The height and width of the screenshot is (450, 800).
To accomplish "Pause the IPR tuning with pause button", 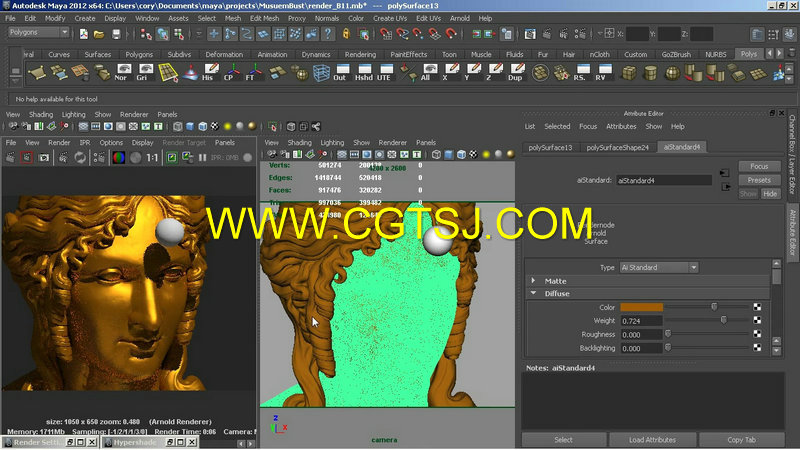I will coord(203,158).
